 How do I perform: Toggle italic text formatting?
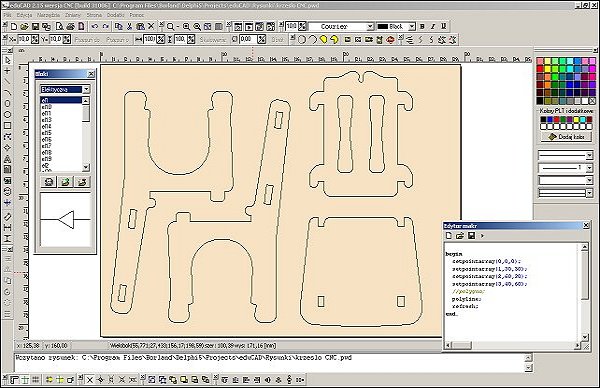point(433,26)
